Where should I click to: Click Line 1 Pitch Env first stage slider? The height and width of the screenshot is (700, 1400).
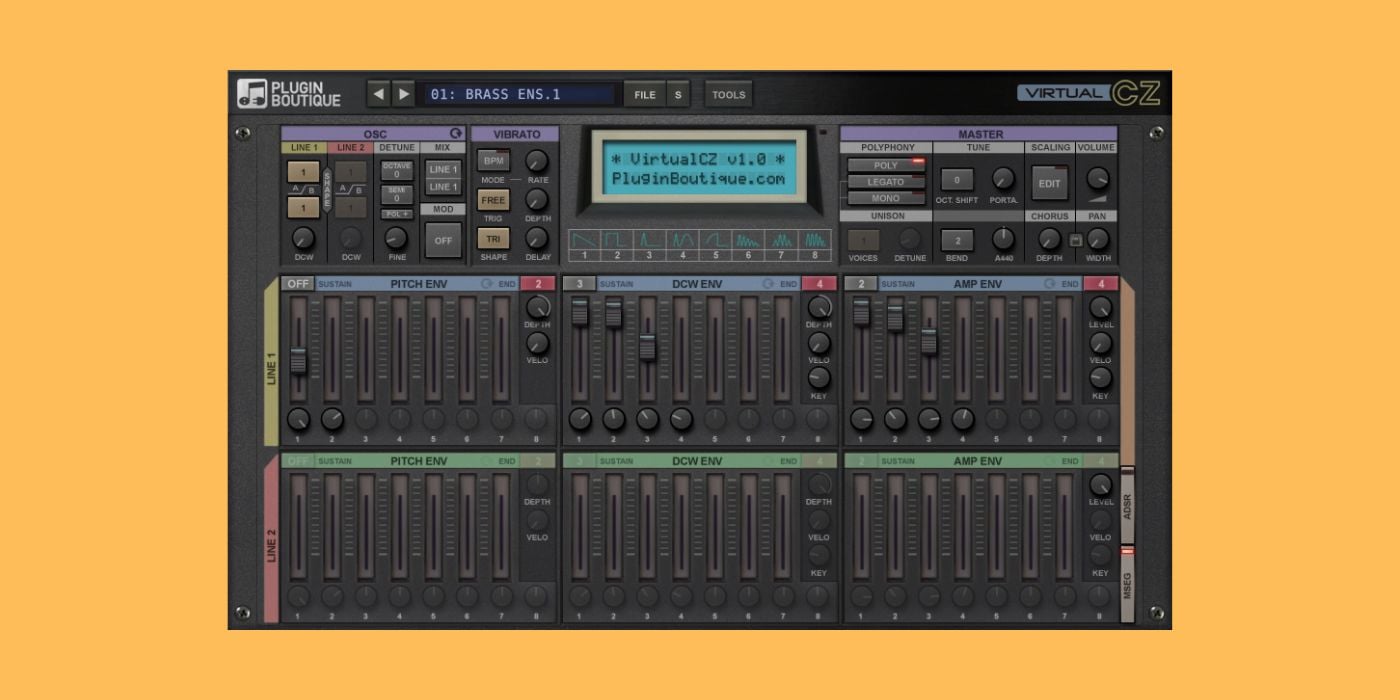click(x=298, y=360)
